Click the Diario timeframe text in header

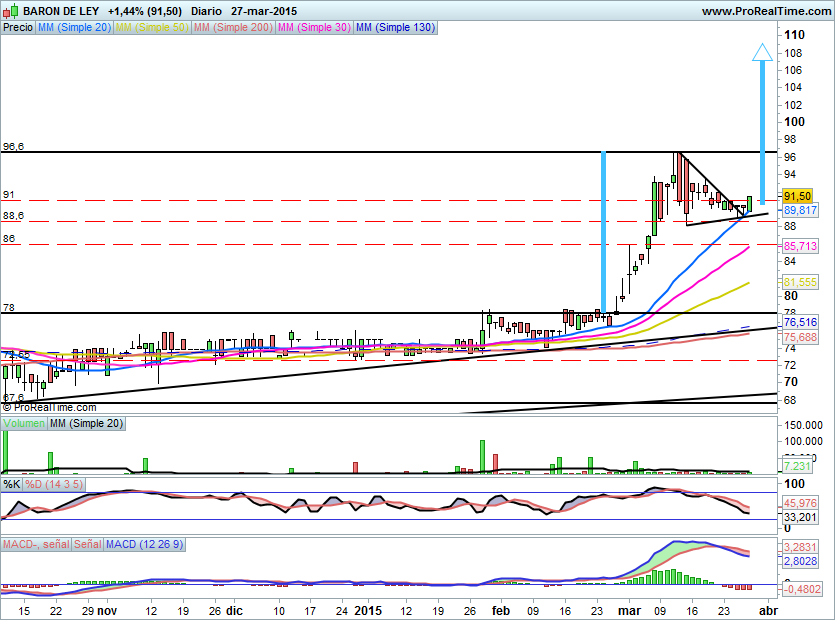coord(207,11)
